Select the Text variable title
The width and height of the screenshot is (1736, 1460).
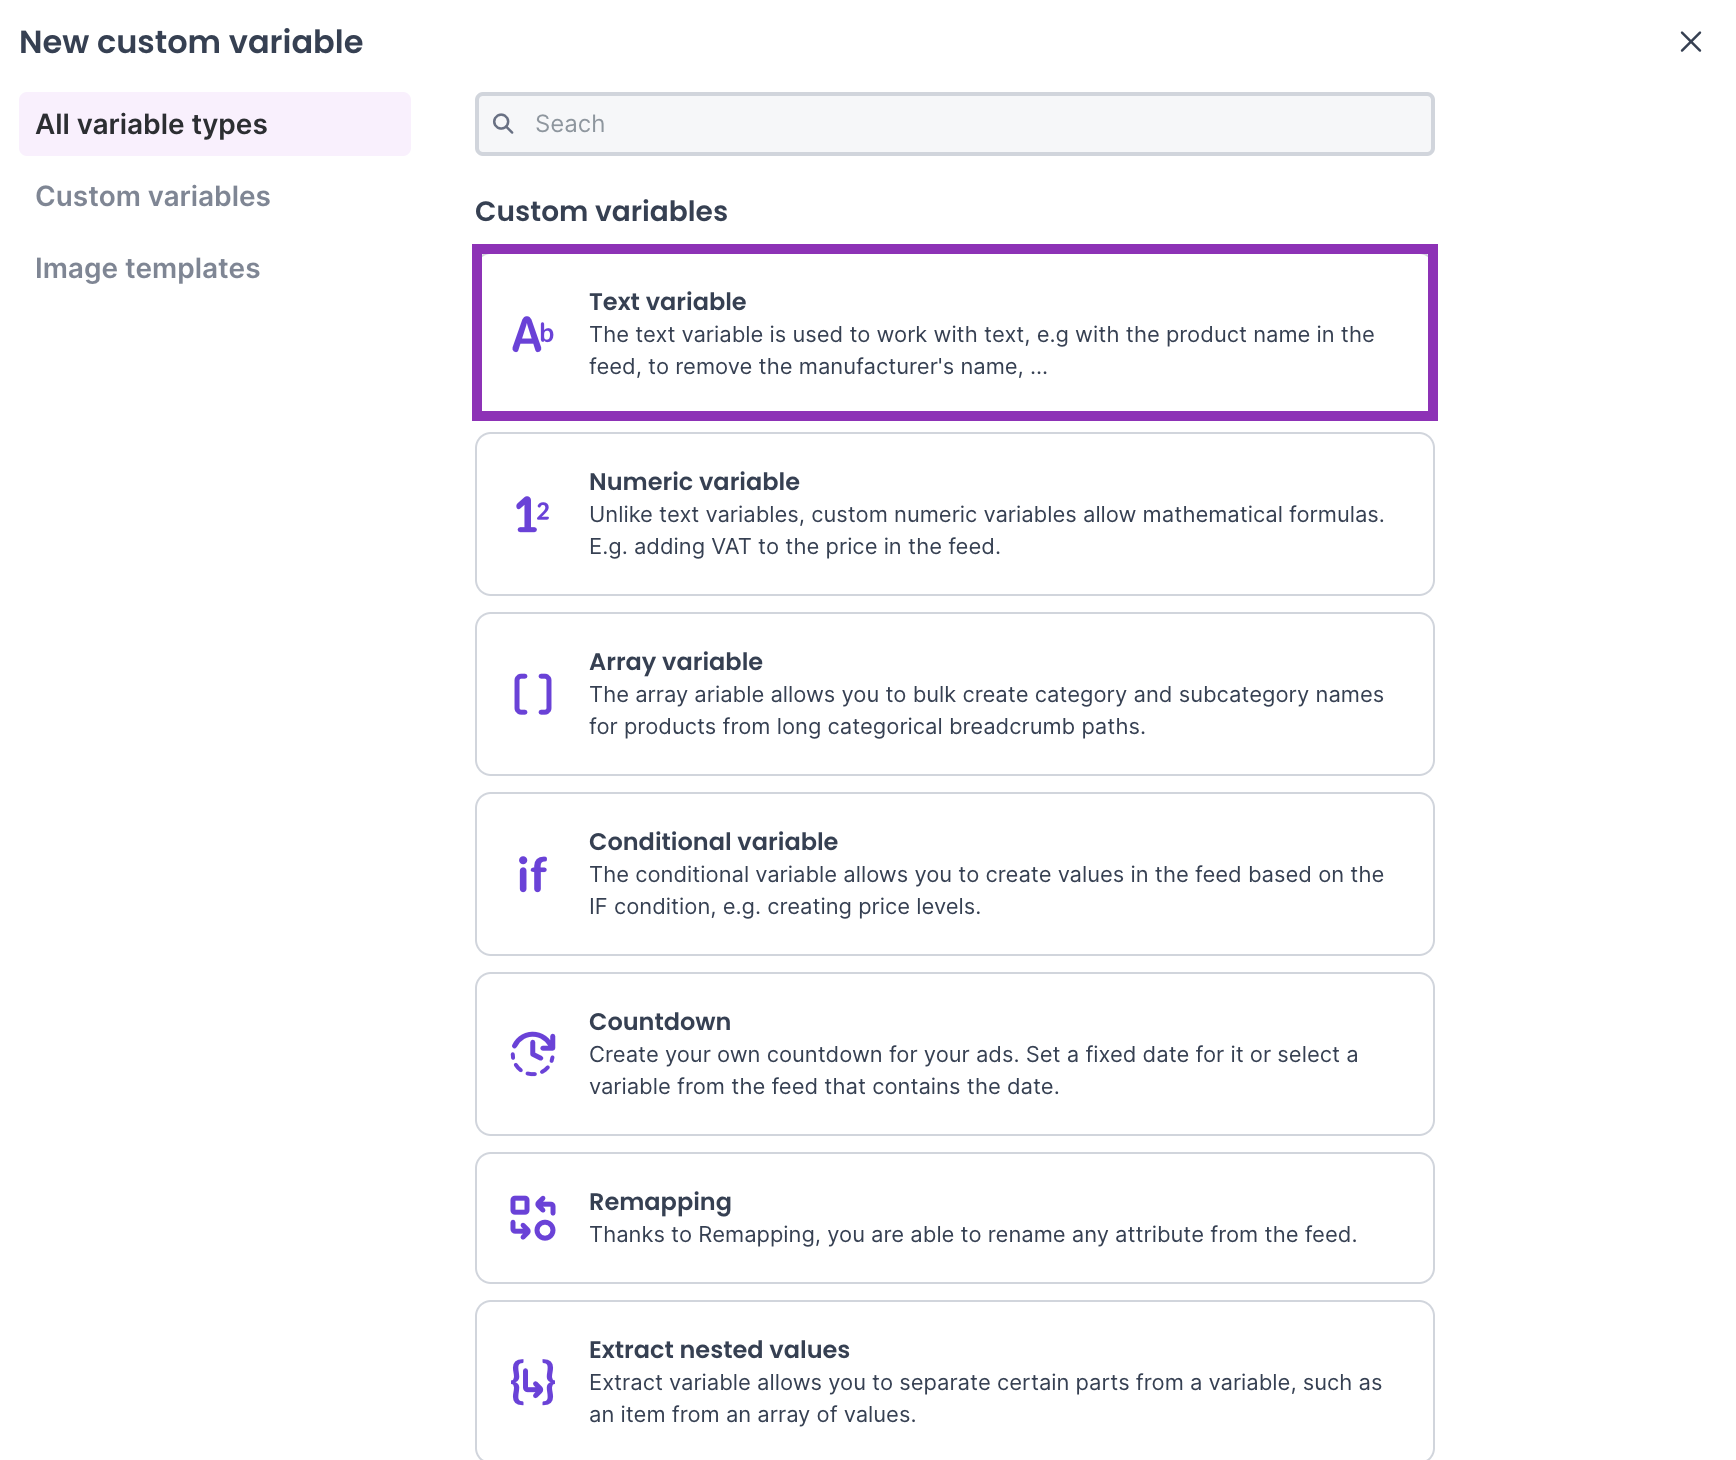(x=667, y=302)
